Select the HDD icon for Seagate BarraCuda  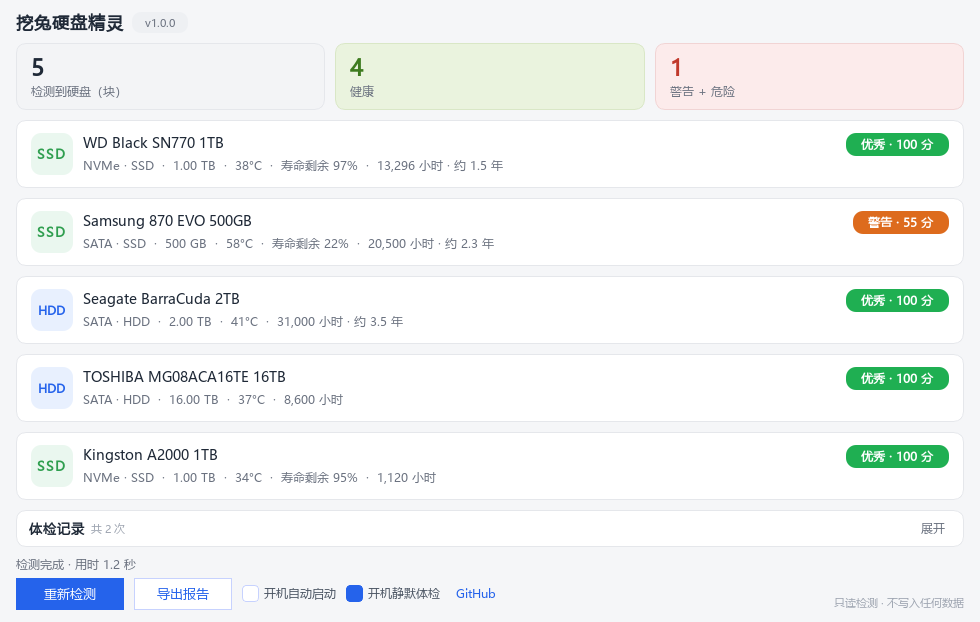click(x=52, y=310)
